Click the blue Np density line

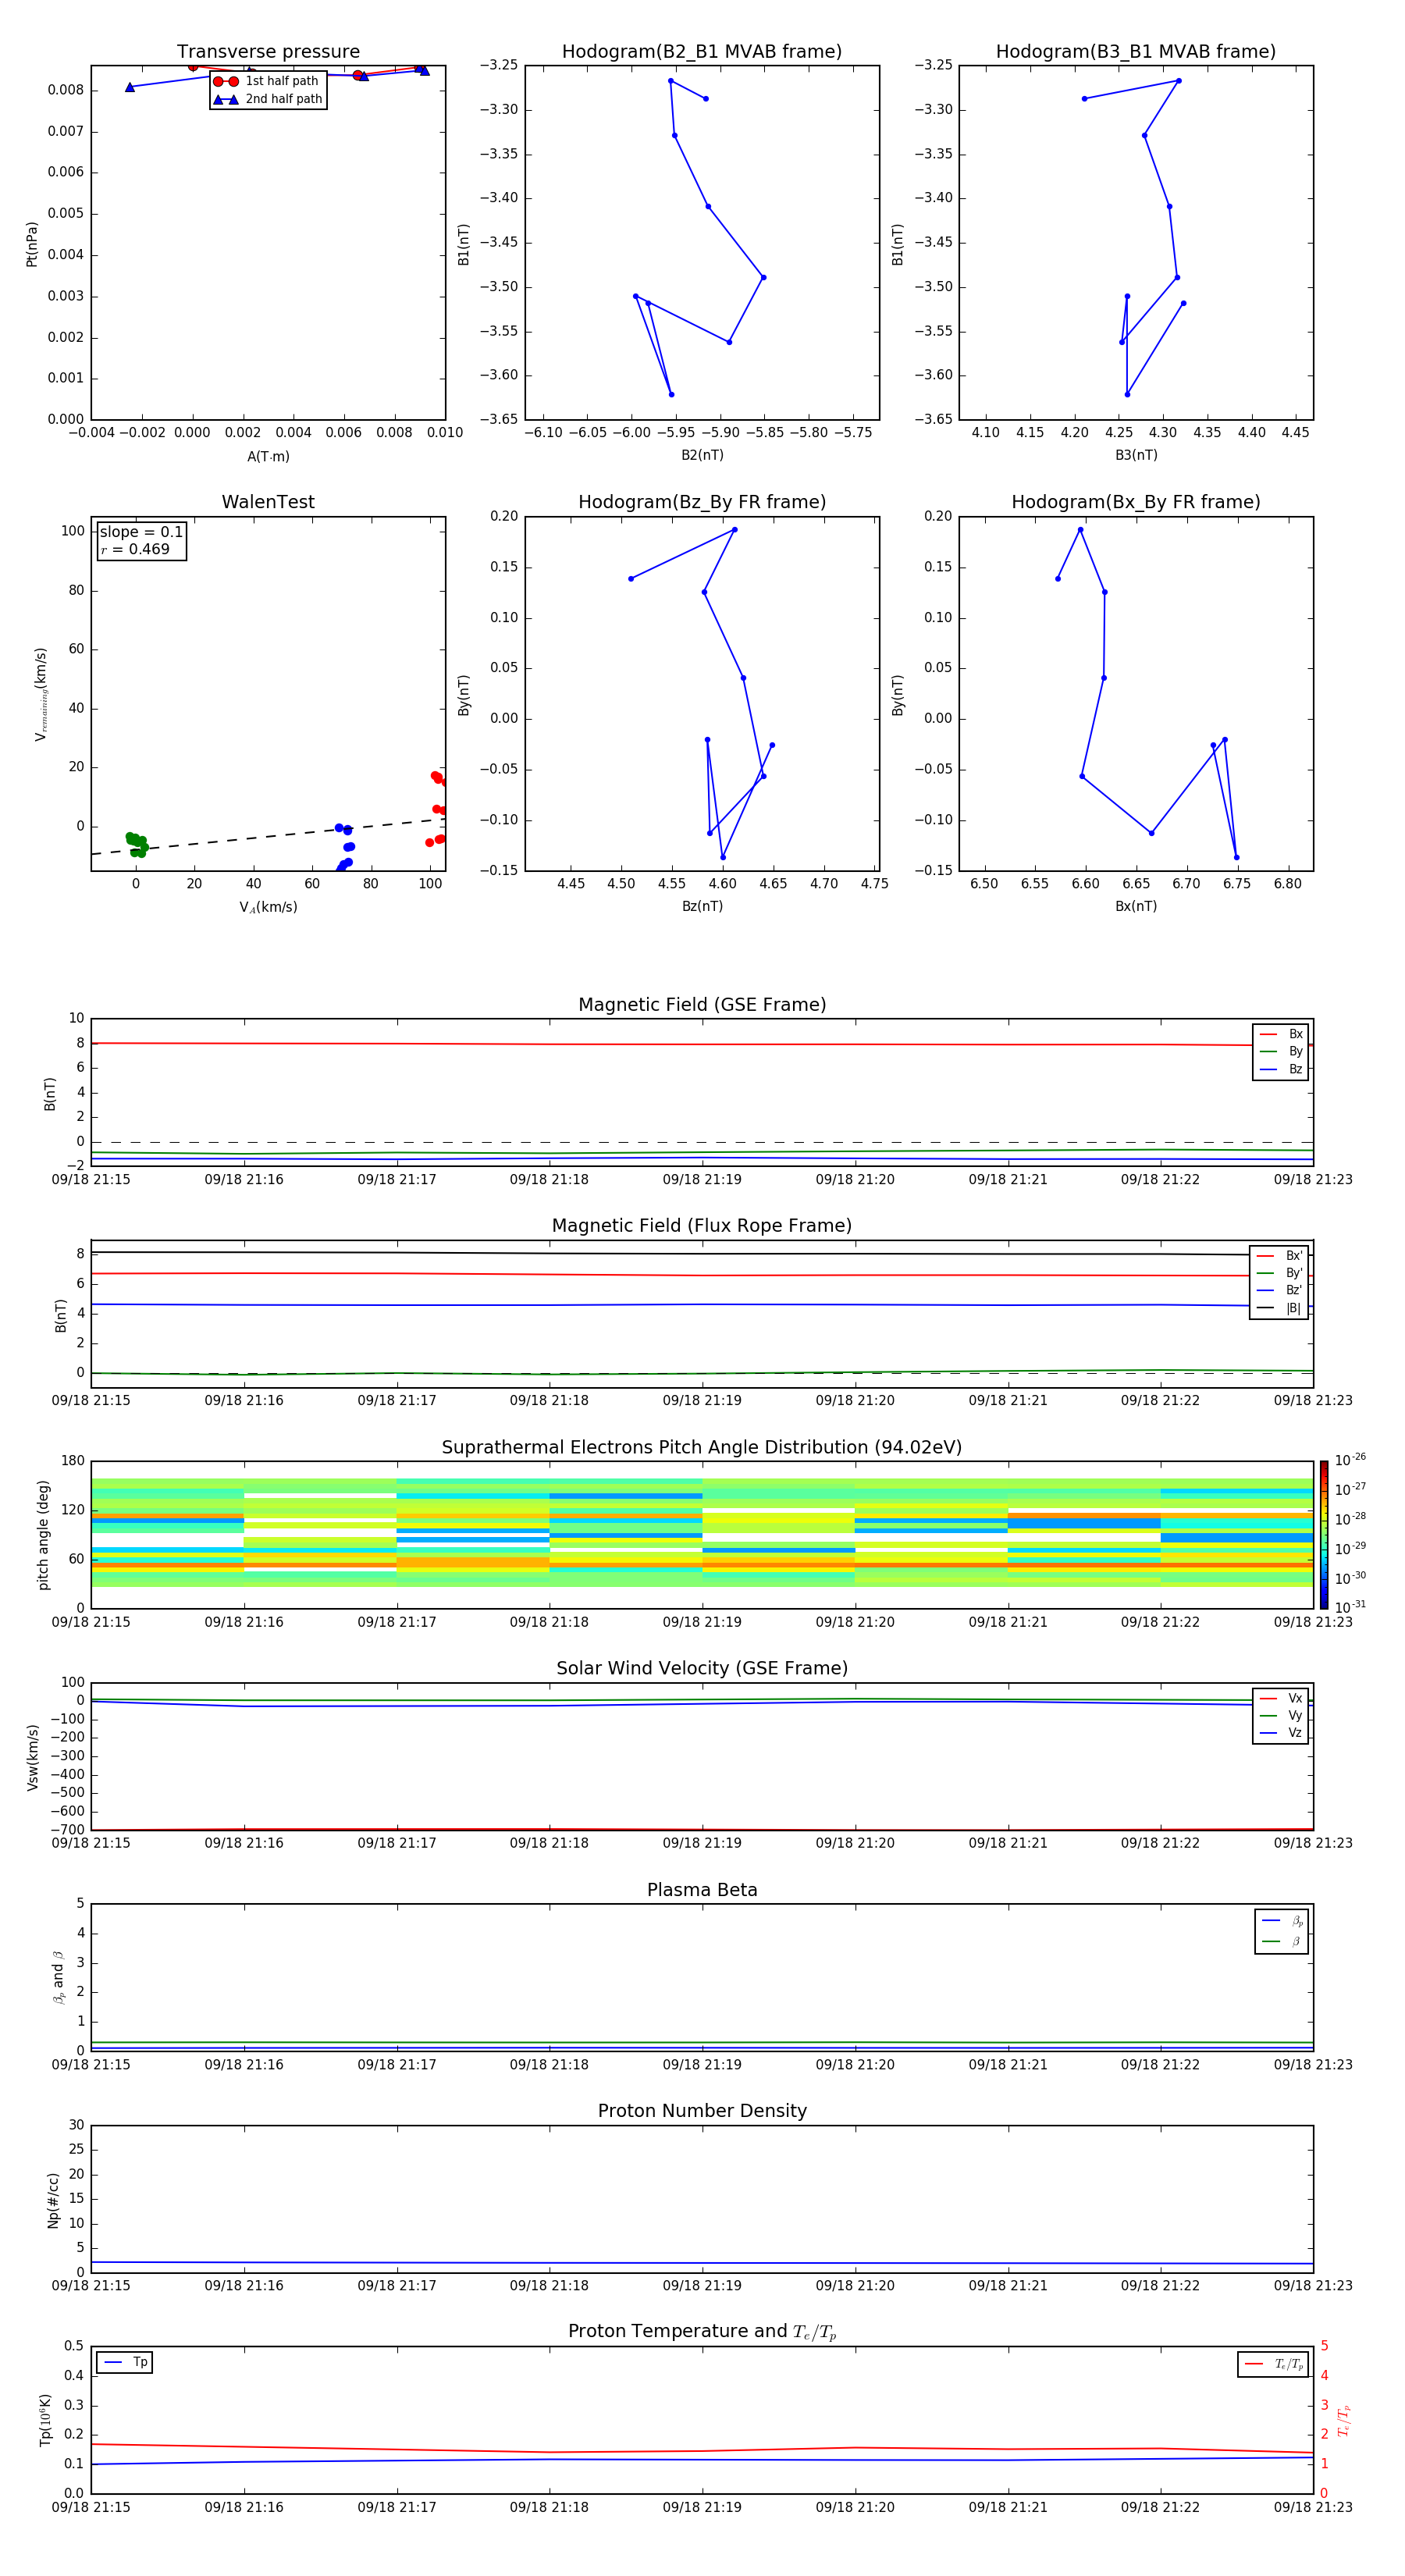[x=702, y=2263]
